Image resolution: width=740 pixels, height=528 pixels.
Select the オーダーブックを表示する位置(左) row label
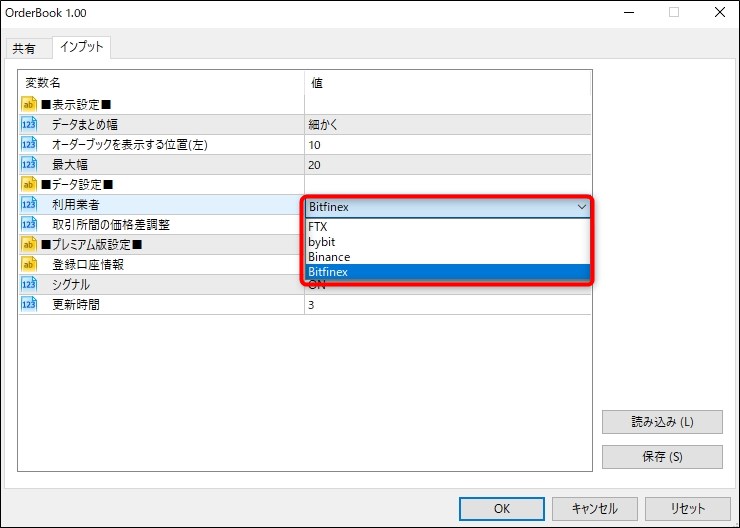130,144
